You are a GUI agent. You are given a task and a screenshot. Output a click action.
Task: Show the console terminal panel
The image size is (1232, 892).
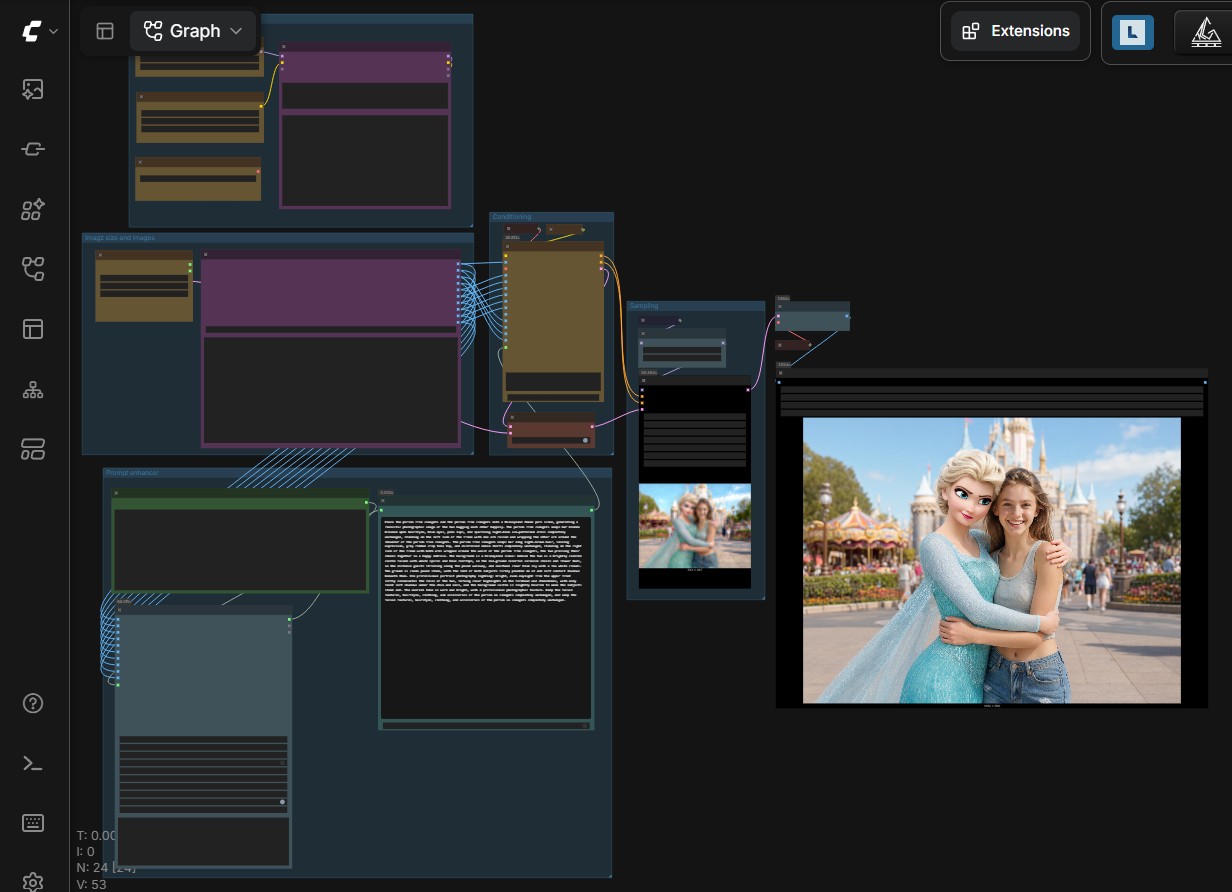click(x=33, y=763)
